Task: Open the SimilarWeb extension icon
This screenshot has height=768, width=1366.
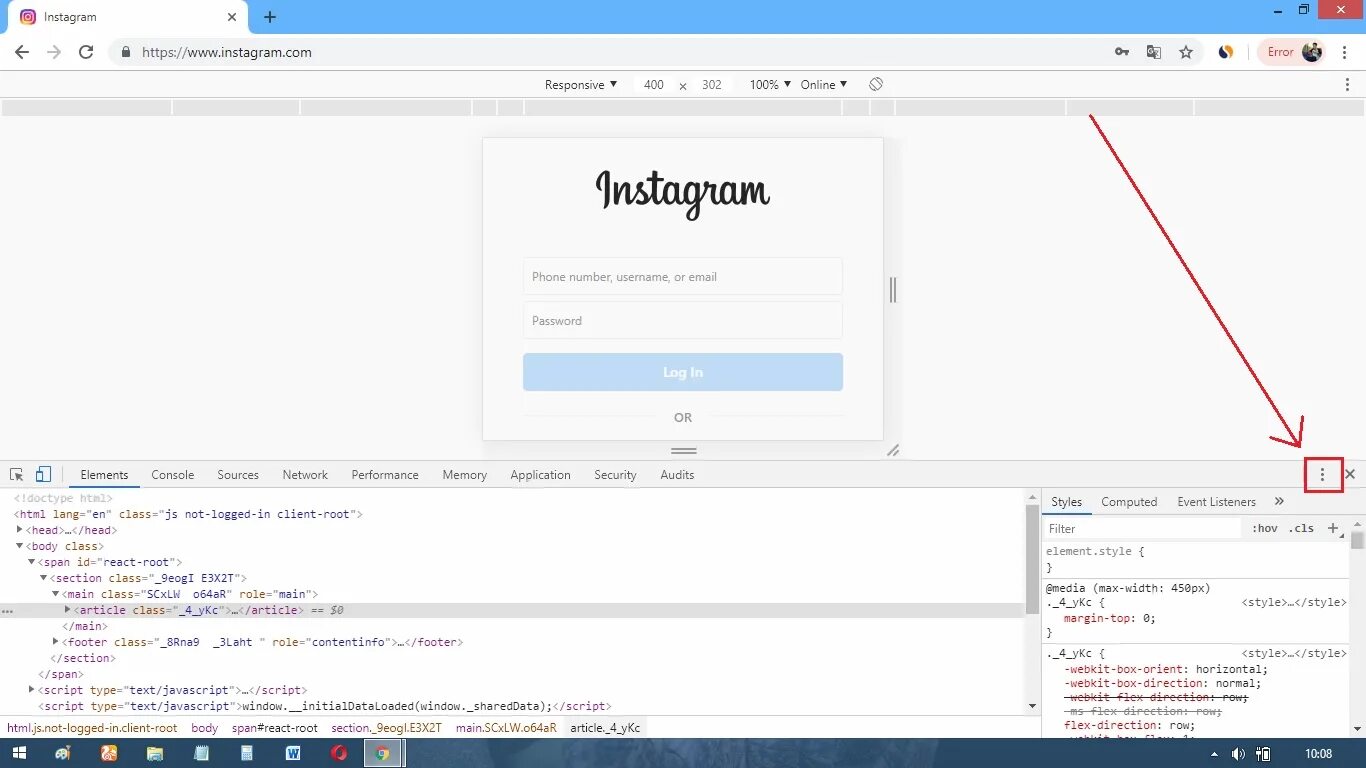Action: tap(1226, 52)
